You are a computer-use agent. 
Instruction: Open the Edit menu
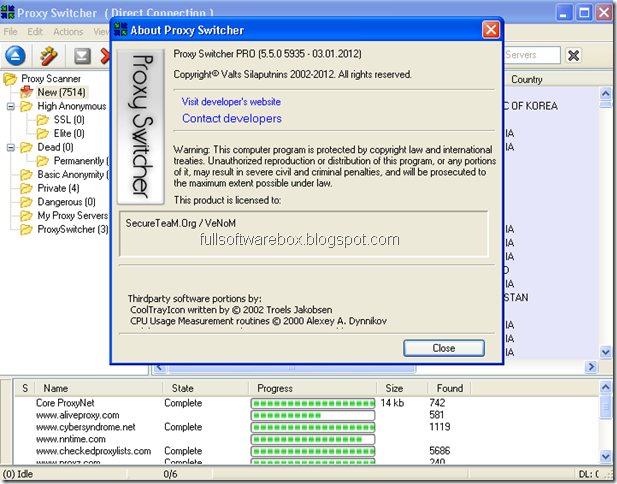[x=35, y=32]
